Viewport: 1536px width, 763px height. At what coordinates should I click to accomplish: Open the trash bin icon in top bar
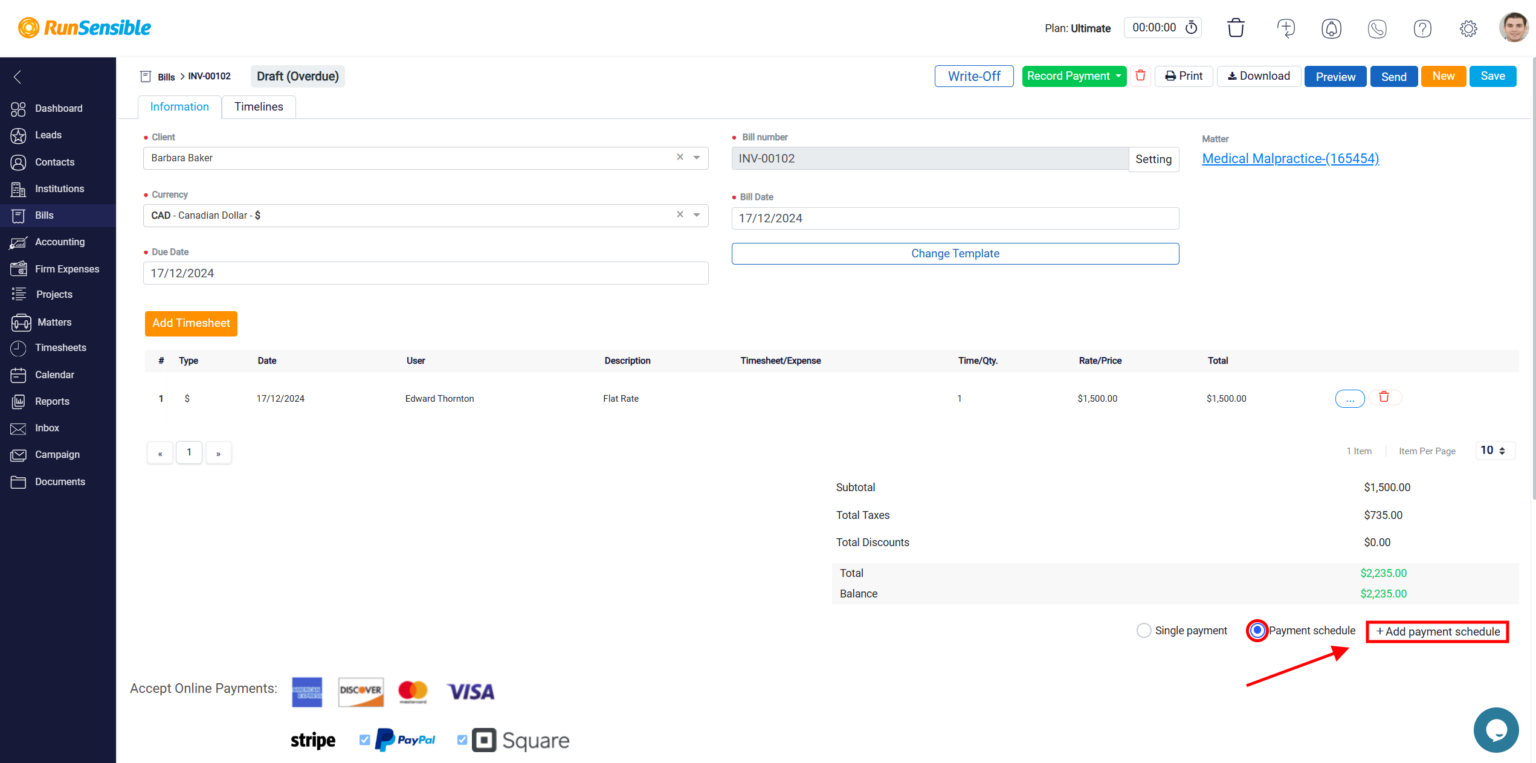(x=1236, y=28)
